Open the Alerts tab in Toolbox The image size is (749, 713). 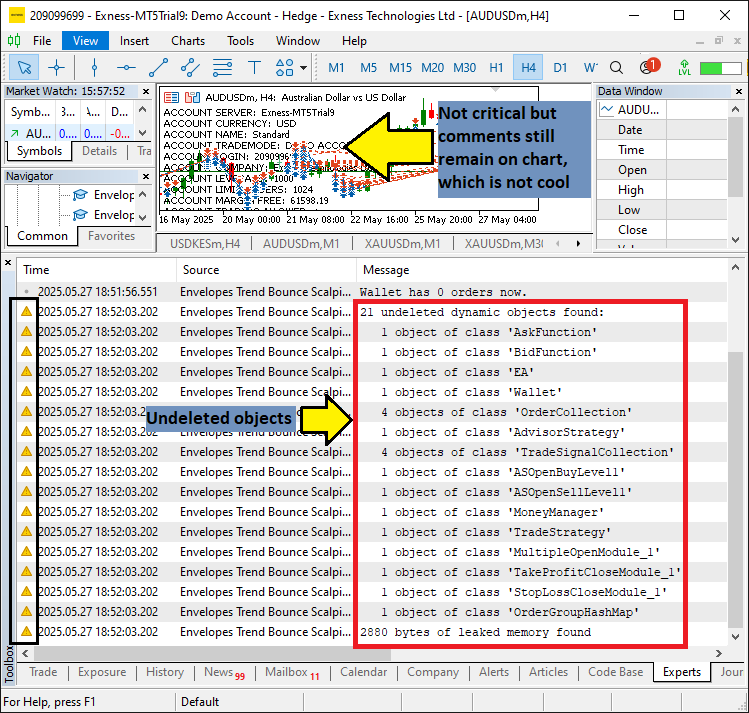494,672
